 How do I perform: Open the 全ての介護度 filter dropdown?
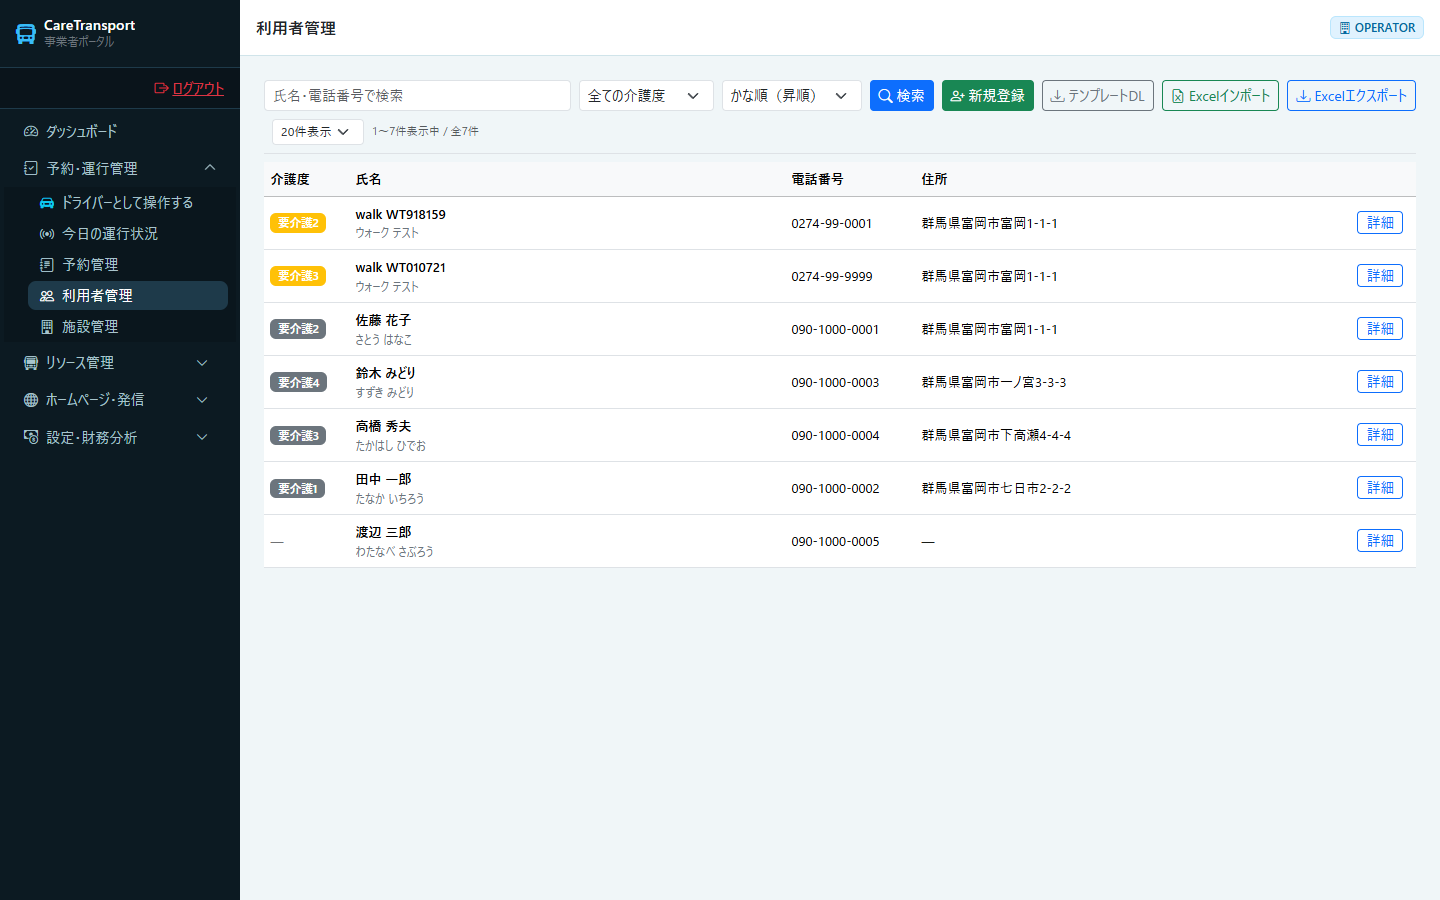[x=646, y=96]
